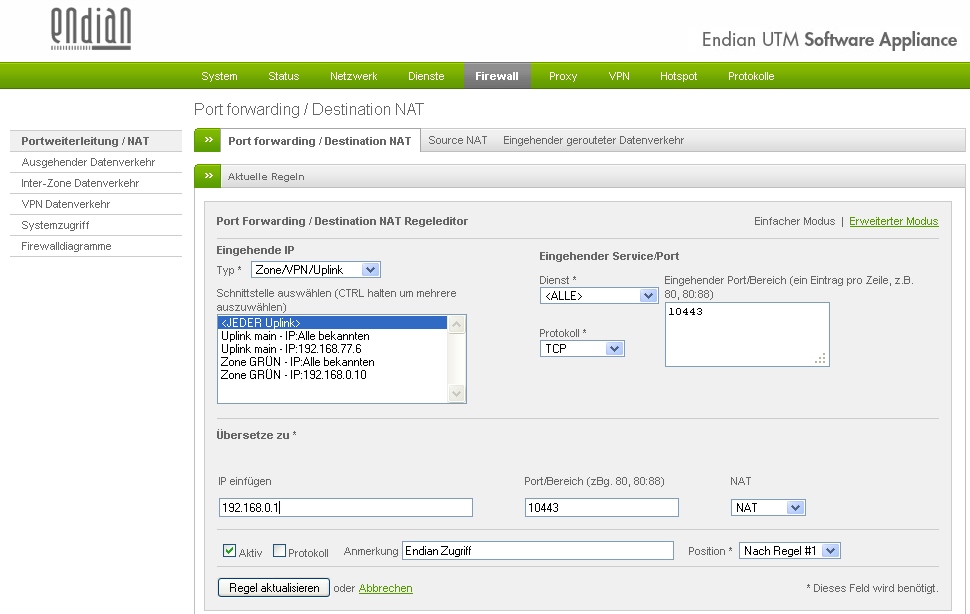Open the Typ dropdown Zone/VPN/Uplink
The height and width of the screenshot is (614, 970).
[x=316, y=269]
